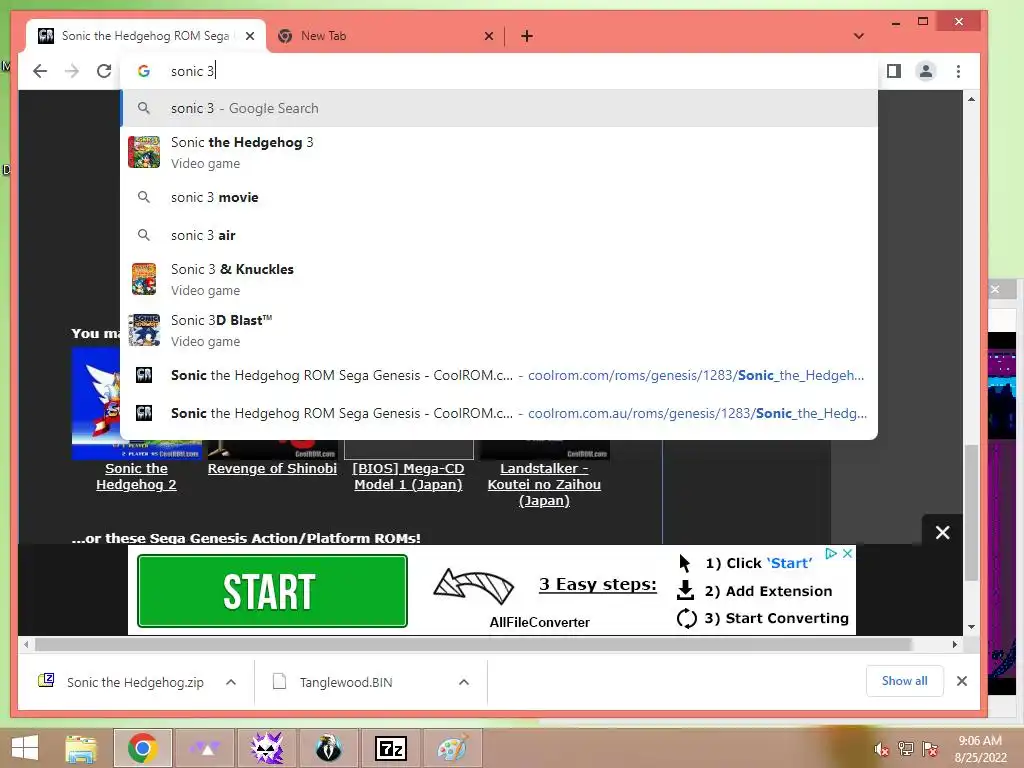
Task: Dismiss the bottom ad overlay X
Action: (x=942, y=532)
